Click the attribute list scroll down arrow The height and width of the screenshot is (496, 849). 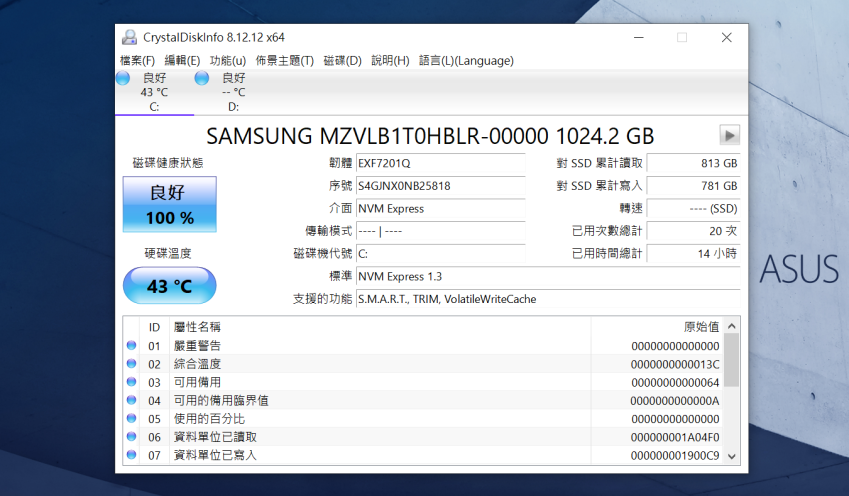pyautogui.click(x=732, y=456)
